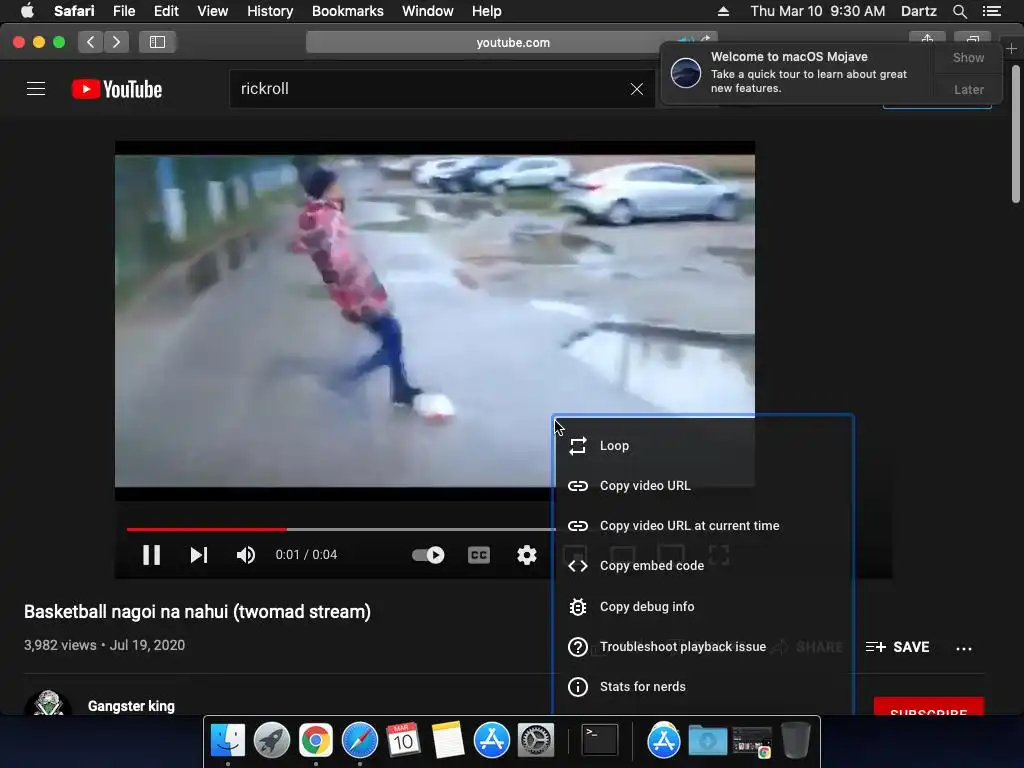Screen dimensions: 1024x768
Task: Toggle closed captions CC button
Action: coord(479,555)
